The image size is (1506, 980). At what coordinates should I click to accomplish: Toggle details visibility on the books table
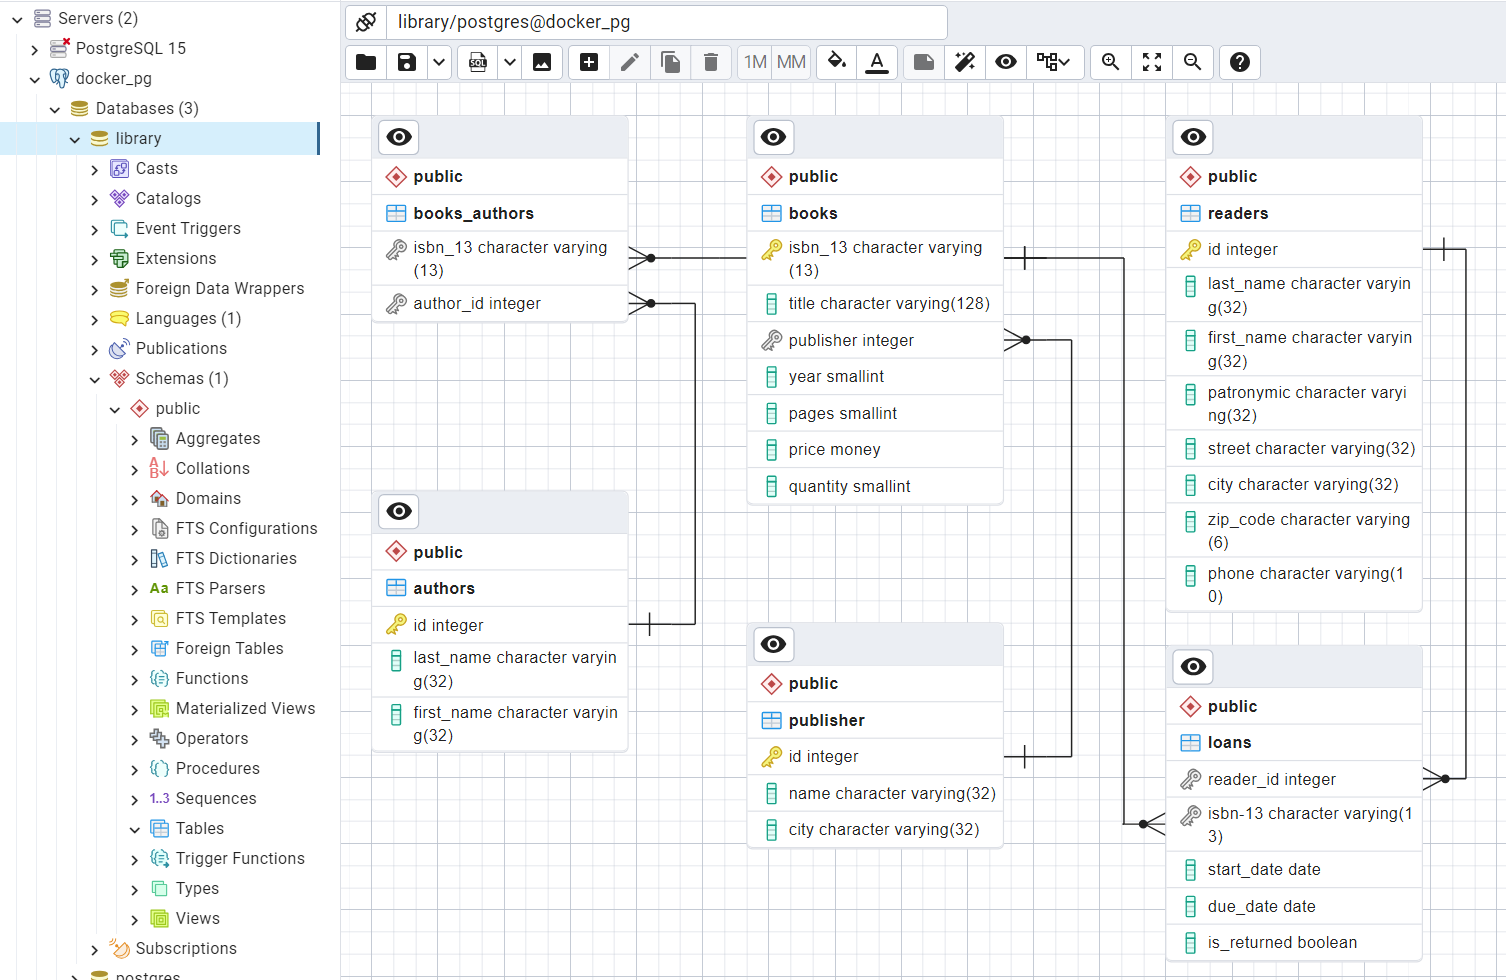point(773,137)
